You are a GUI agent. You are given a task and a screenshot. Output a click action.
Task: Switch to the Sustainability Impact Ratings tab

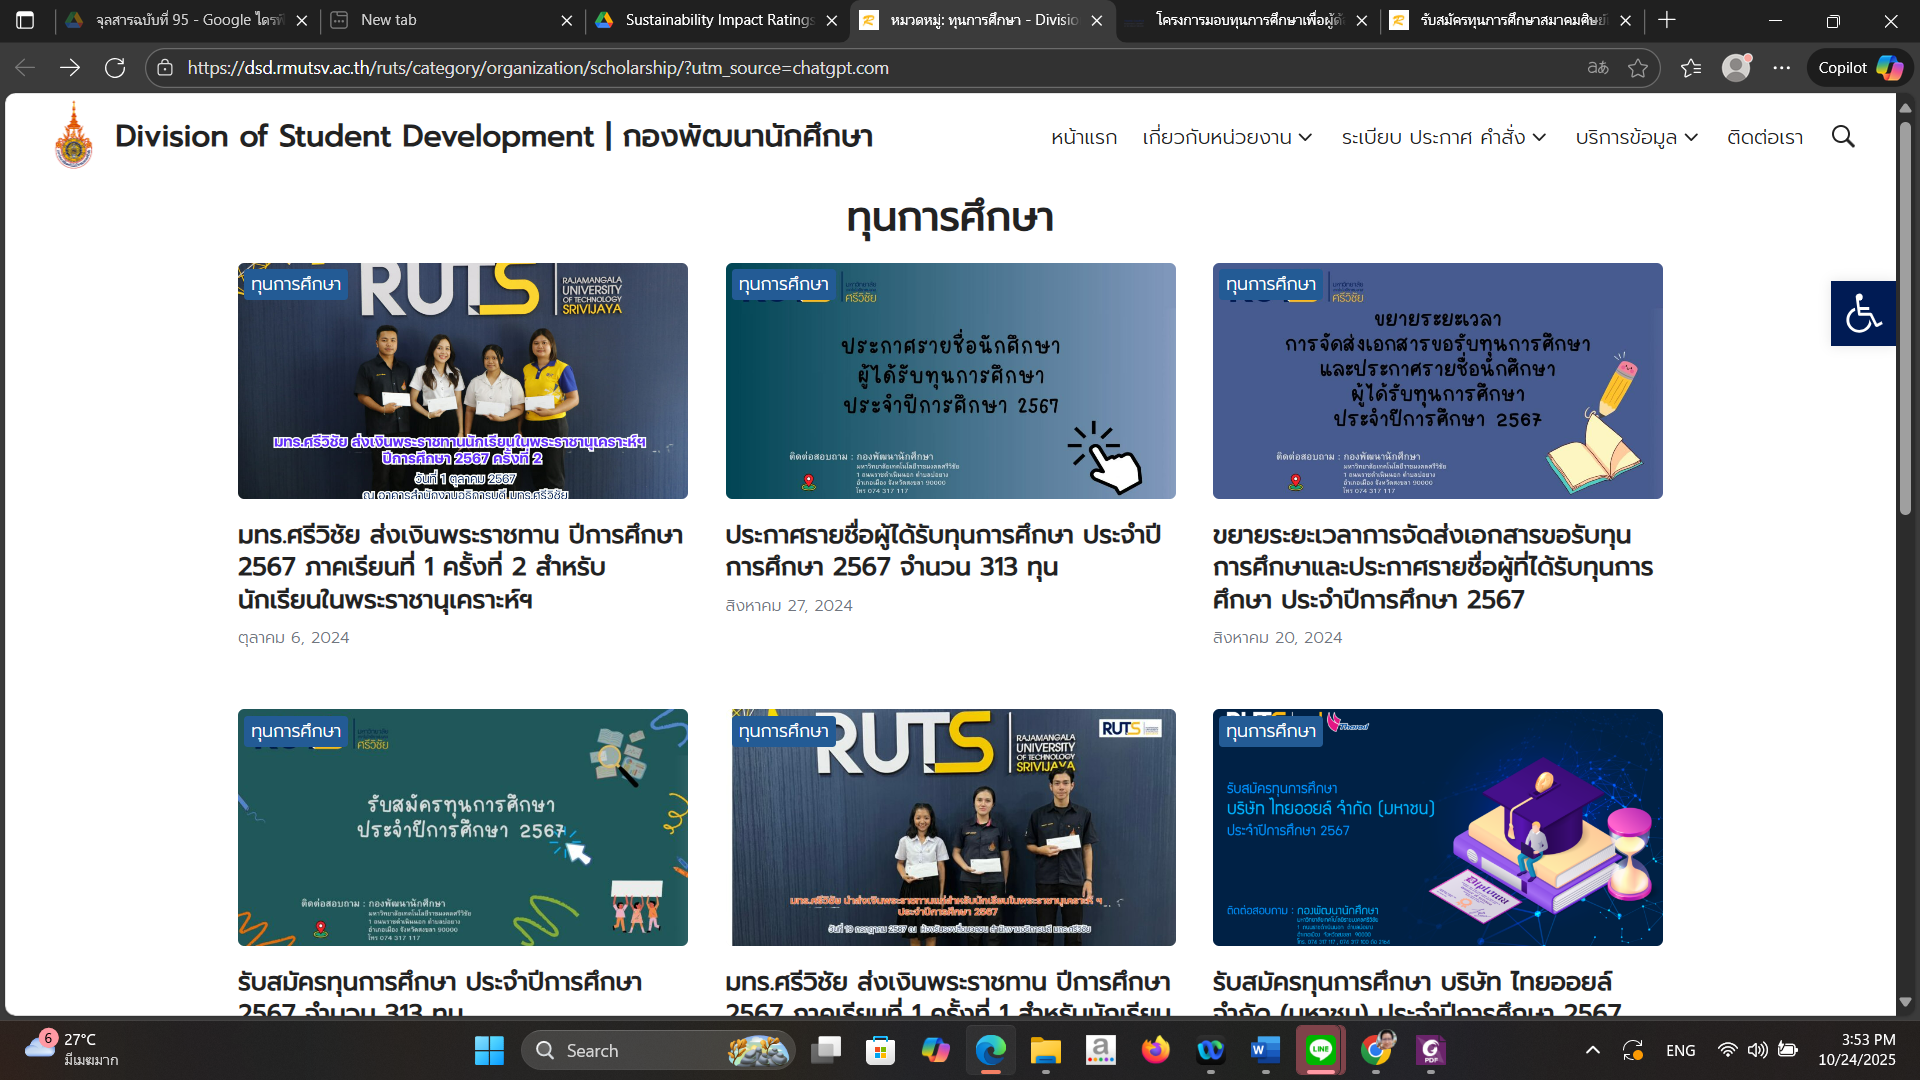tap(715, 20)
